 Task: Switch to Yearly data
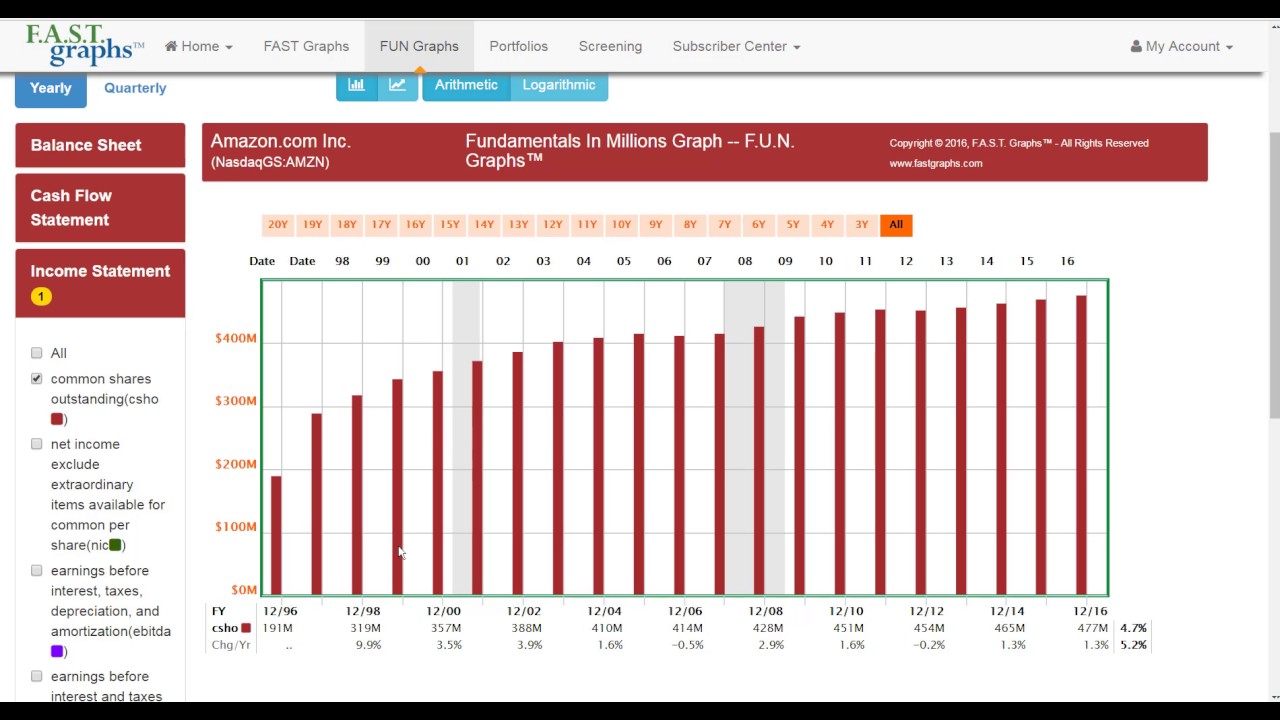pos(51,88)
